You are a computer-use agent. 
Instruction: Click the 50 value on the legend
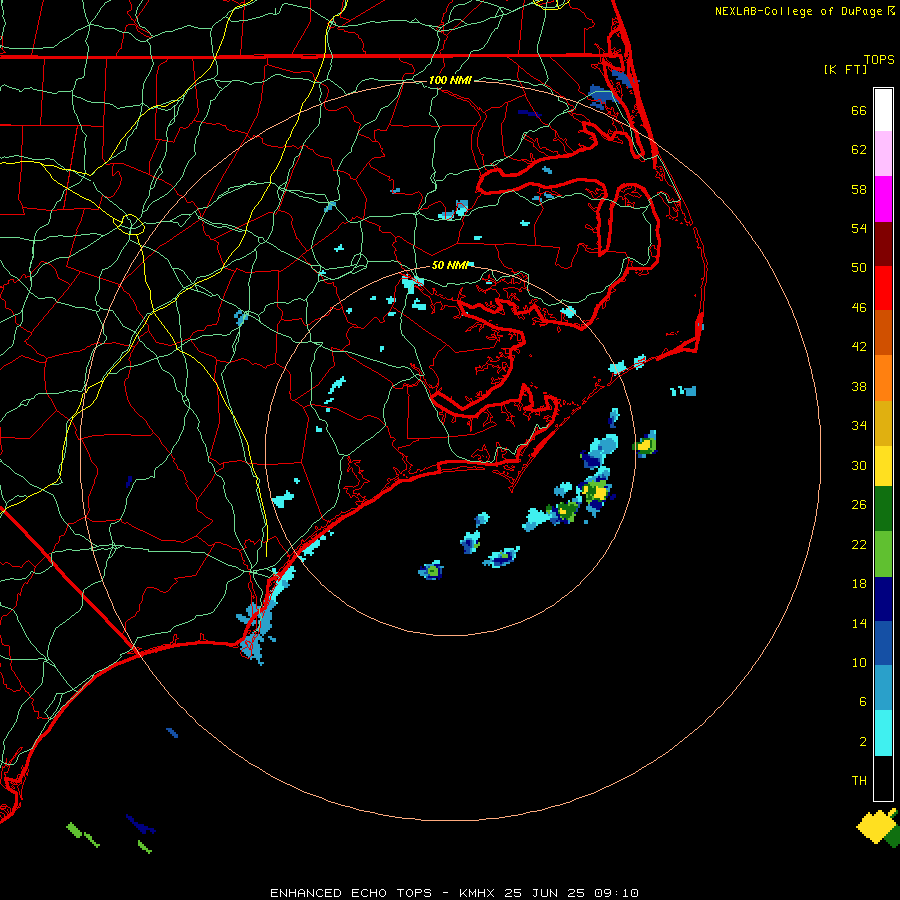click(x=859, y=268)
